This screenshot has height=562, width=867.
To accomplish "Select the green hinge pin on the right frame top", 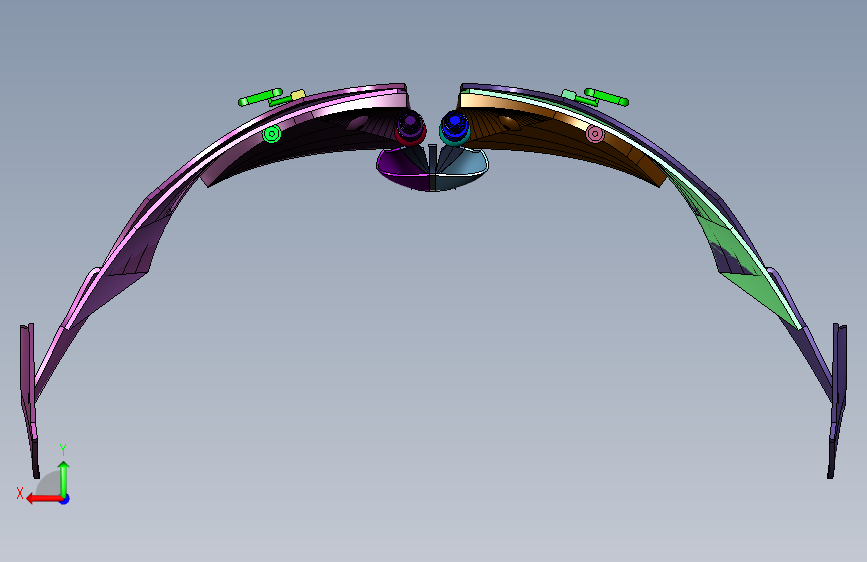I will [x=607, y=97].
